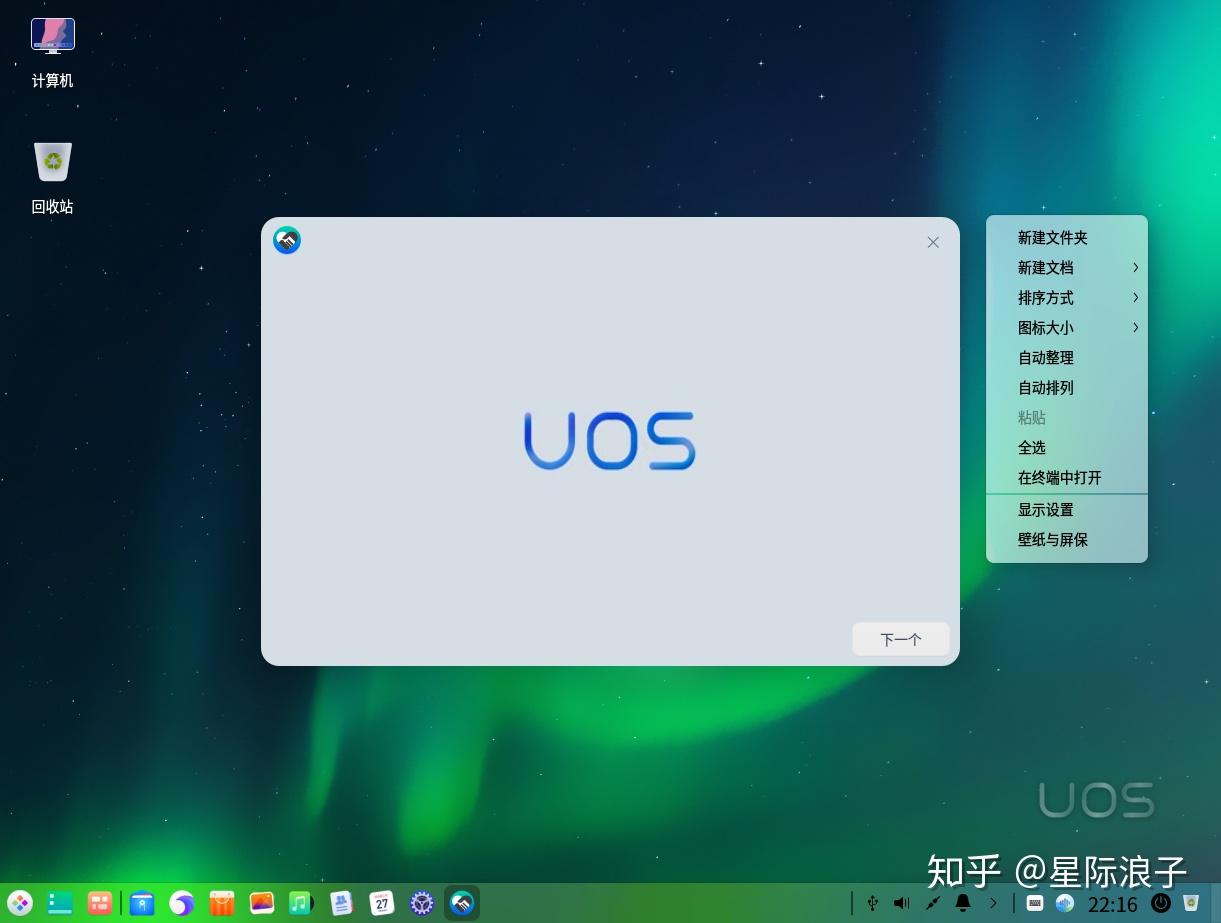Mute the system volume from the tray
1221x923 pixels.
[902, 903]
